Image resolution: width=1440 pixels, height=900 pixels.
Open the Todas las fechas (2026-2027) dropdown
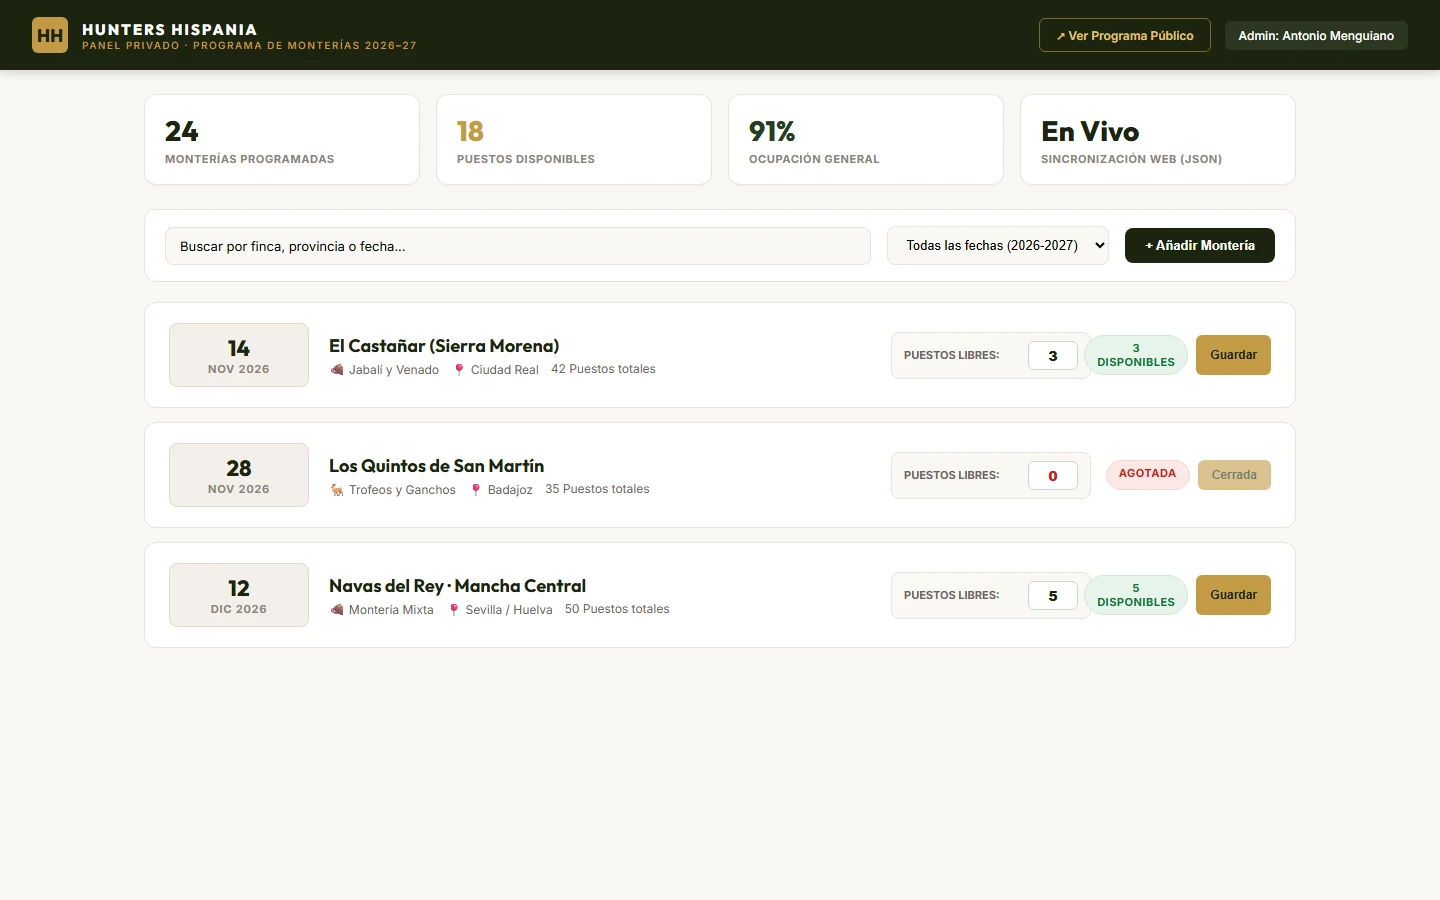(x=998, y=245)
